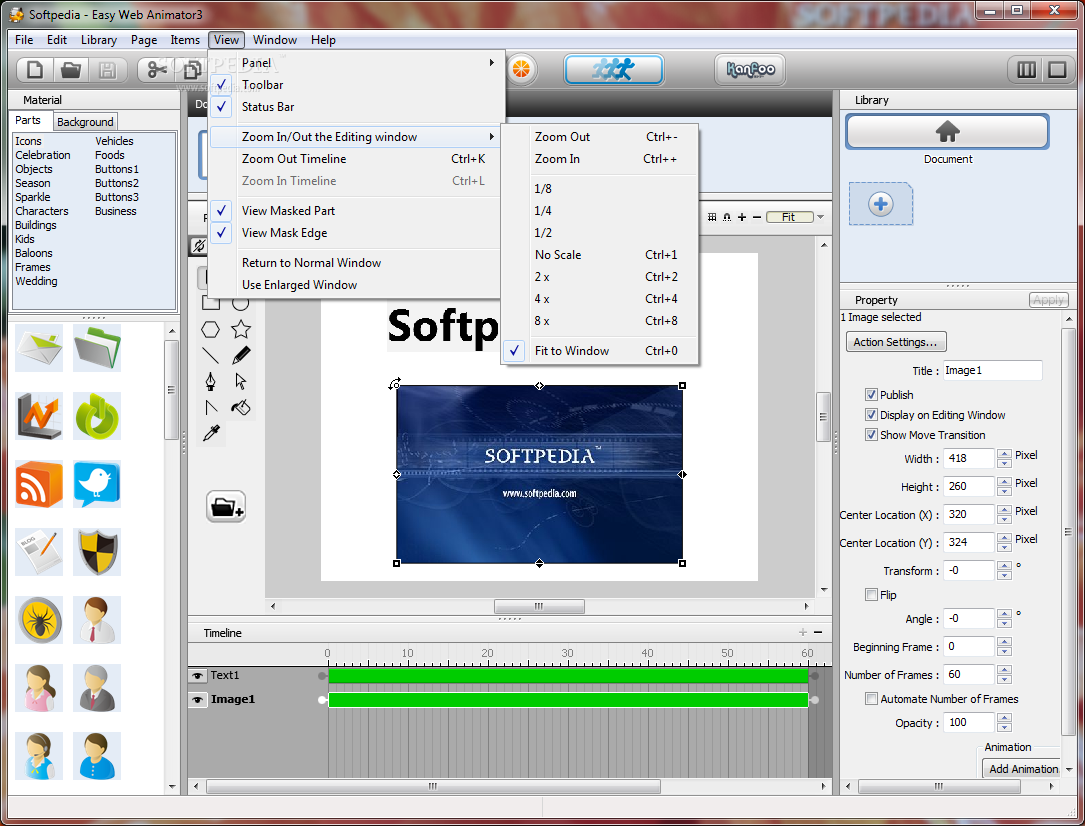Click the plus add-to-library tile

(881, 204)
